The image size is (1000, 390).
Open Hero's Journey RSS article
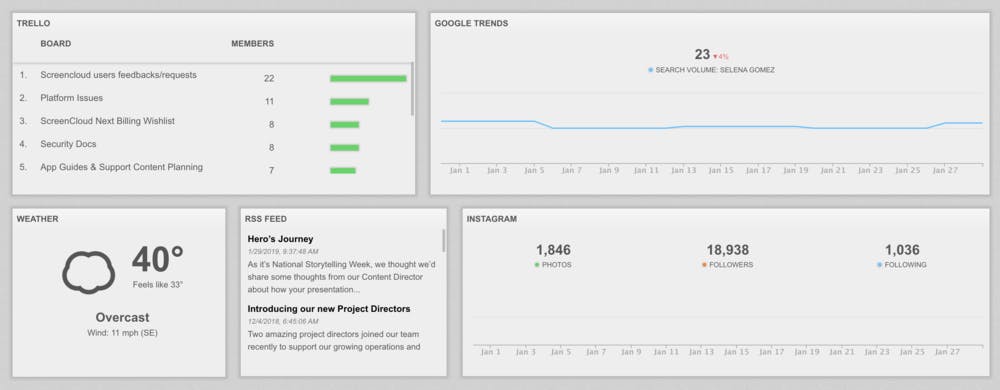coord(281,239)
